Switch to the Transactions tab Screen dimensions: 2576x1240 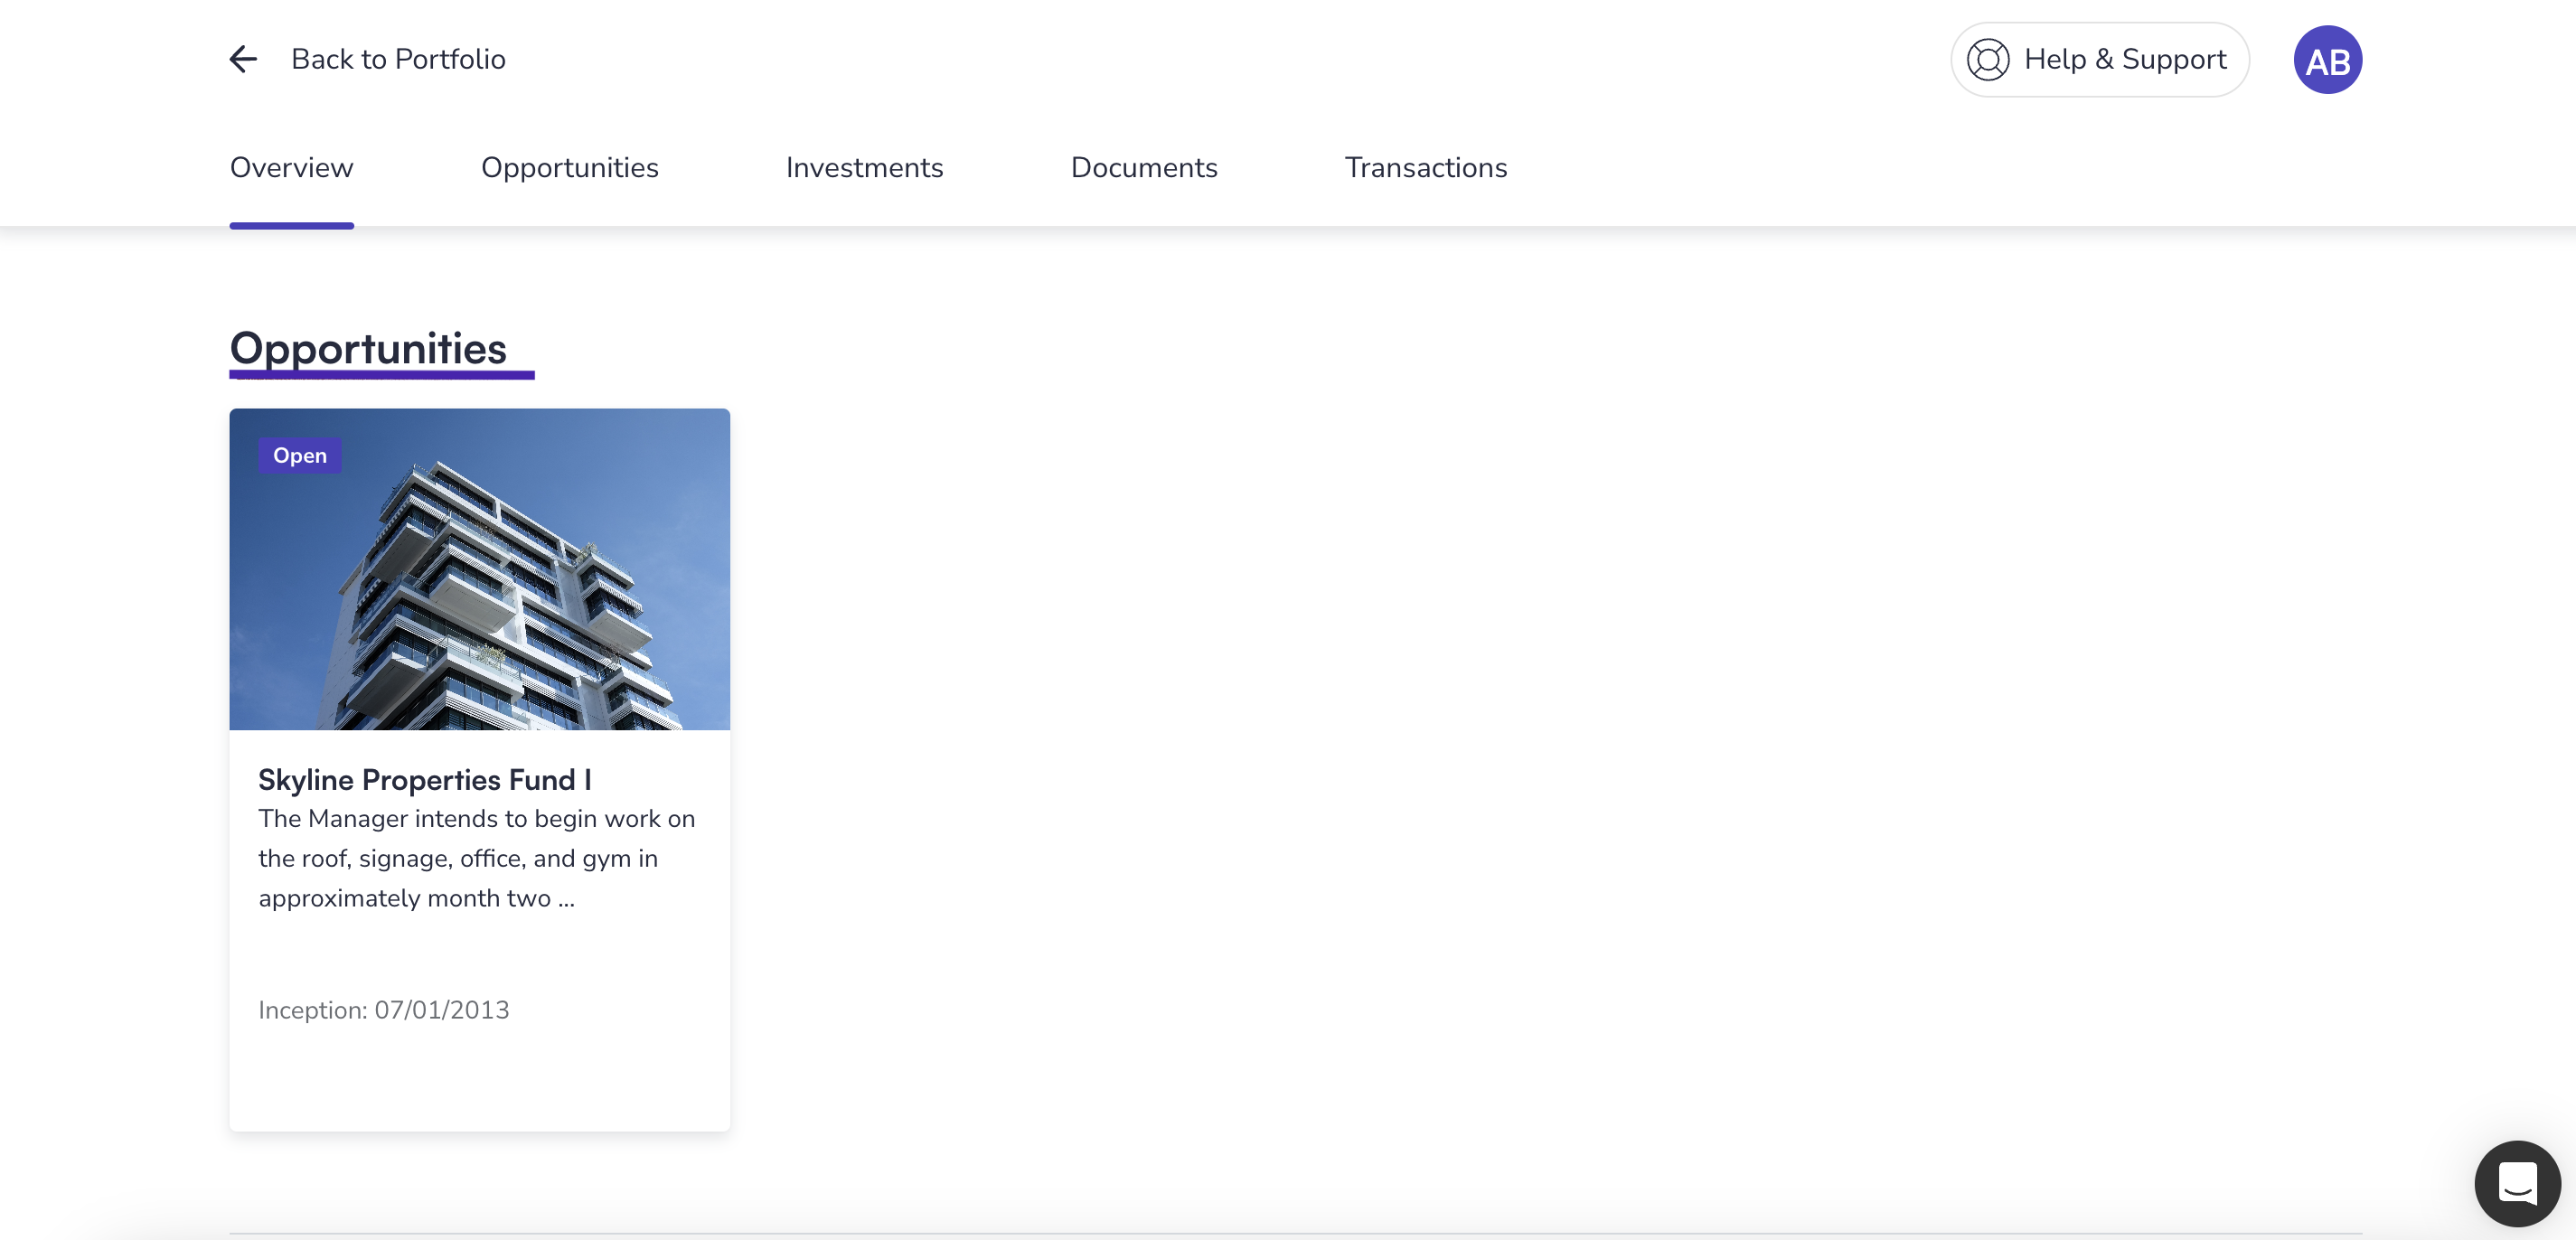coord(1425,167)
